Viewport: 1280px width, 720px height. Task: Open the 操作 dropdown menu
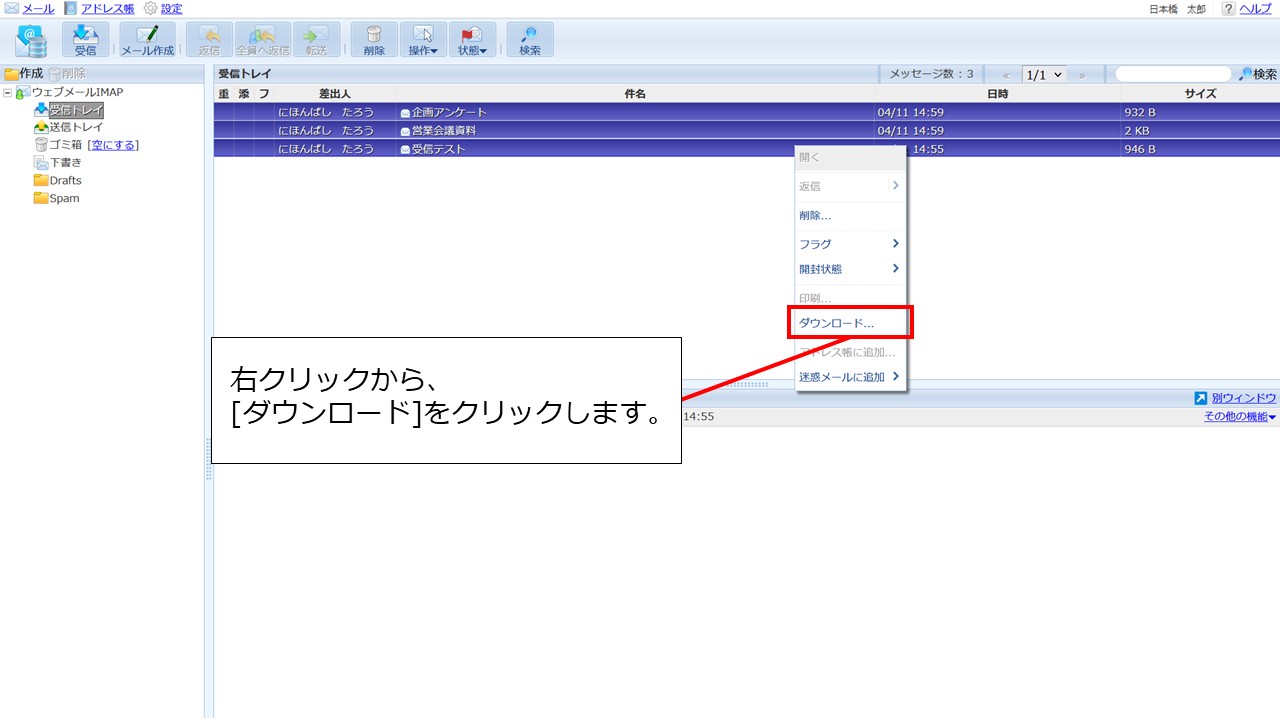coord(423,40)
